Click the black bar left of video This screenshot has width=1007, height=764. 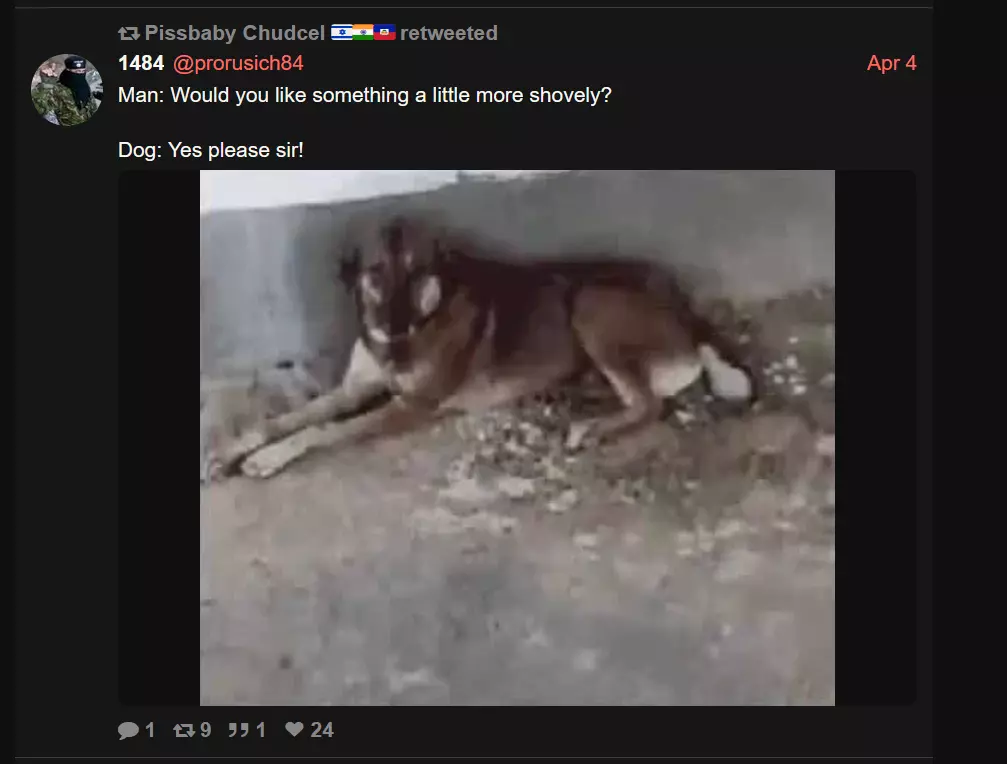[x=159, y=438]
